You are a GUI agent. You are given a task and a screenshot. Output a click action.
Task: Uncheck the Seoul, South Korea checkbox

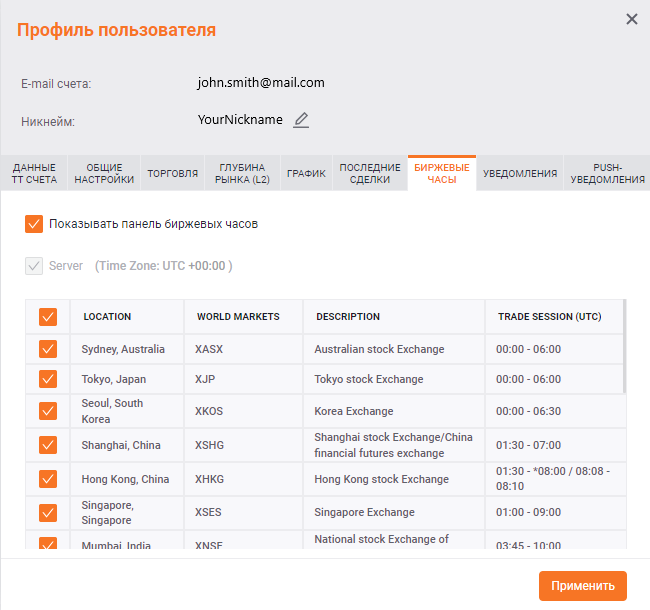[x=48, y=411]
